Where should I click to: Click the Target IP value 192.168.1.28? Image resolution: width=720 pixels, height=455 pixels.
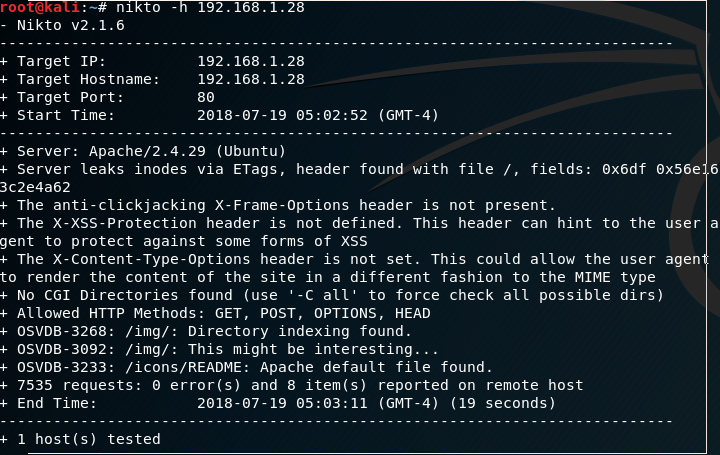(x=251, y=61)
